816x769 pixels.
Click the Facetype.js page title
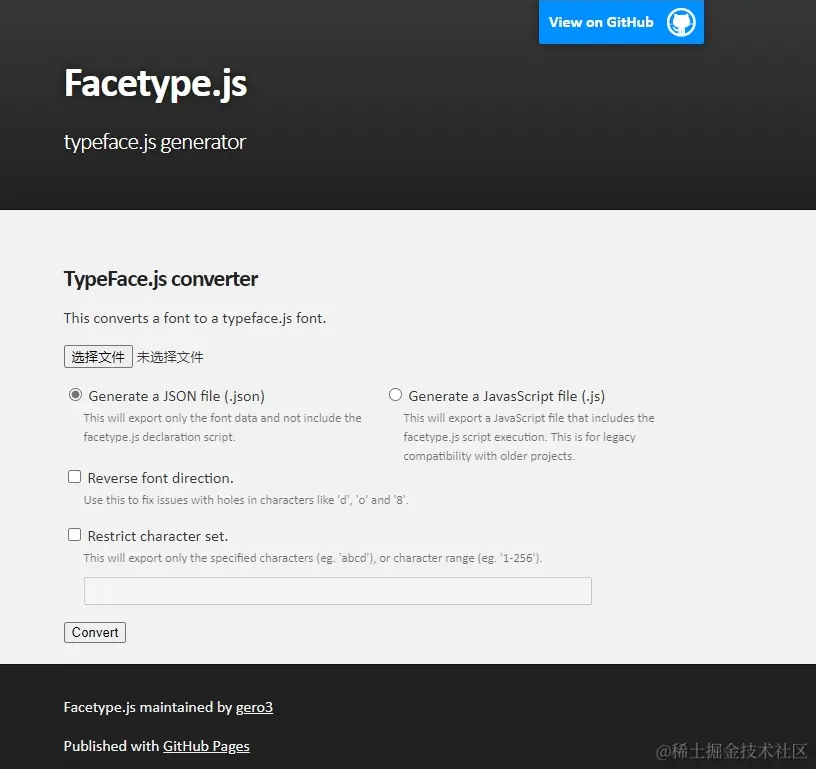point(155,83)
